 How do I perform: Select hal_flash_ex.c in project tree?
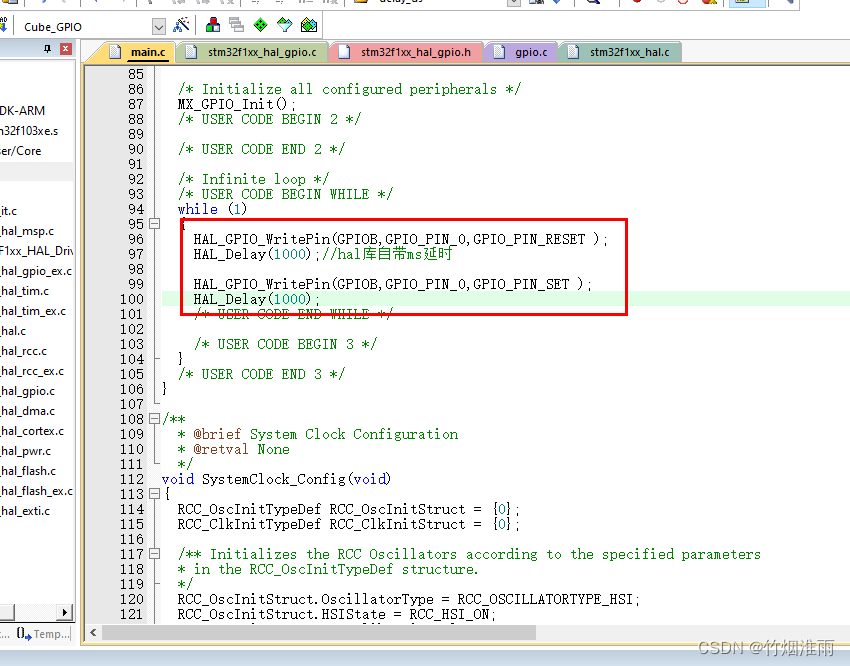coord(36,491)
